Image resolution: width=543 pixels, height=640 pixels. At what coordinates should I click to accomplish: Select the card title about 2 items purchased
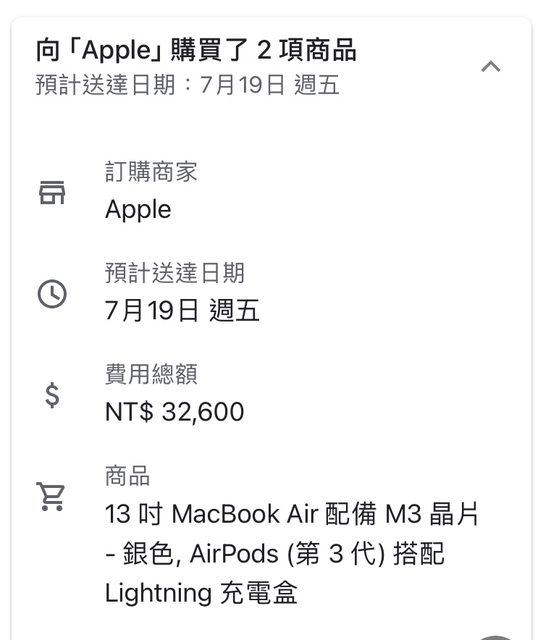click(x=196, y=50)
